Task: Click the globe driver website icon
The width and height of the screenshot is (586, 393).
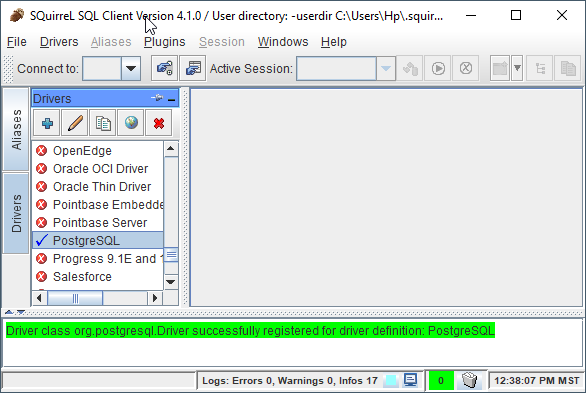Action: (x=131, y=123)
